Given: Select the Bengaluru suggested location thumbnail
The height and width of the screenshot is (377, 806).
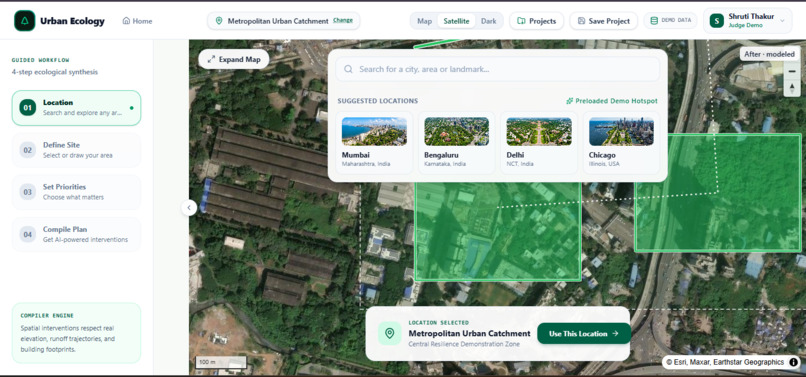Looking at the screenshot, I should click(x=456, y=132).
